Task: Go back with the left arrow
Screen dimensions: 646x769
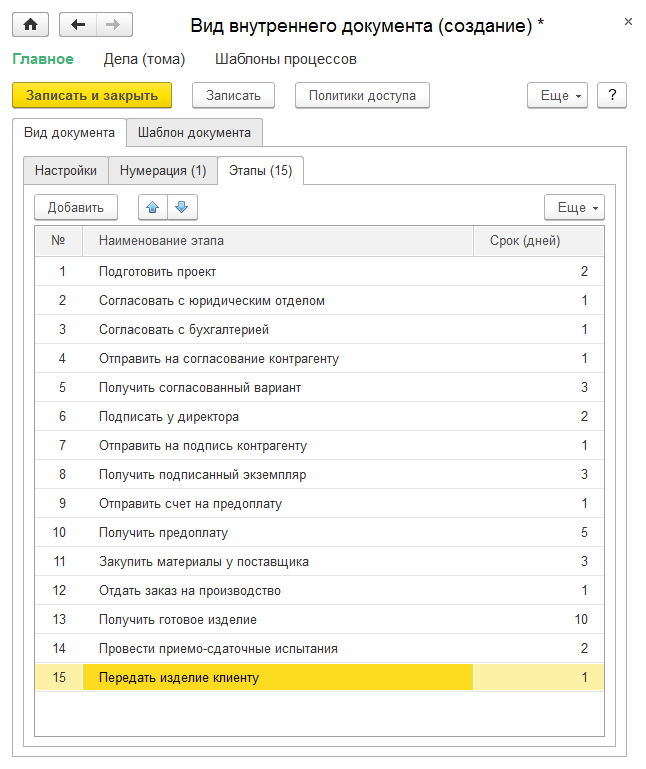Action: [78, 25]
